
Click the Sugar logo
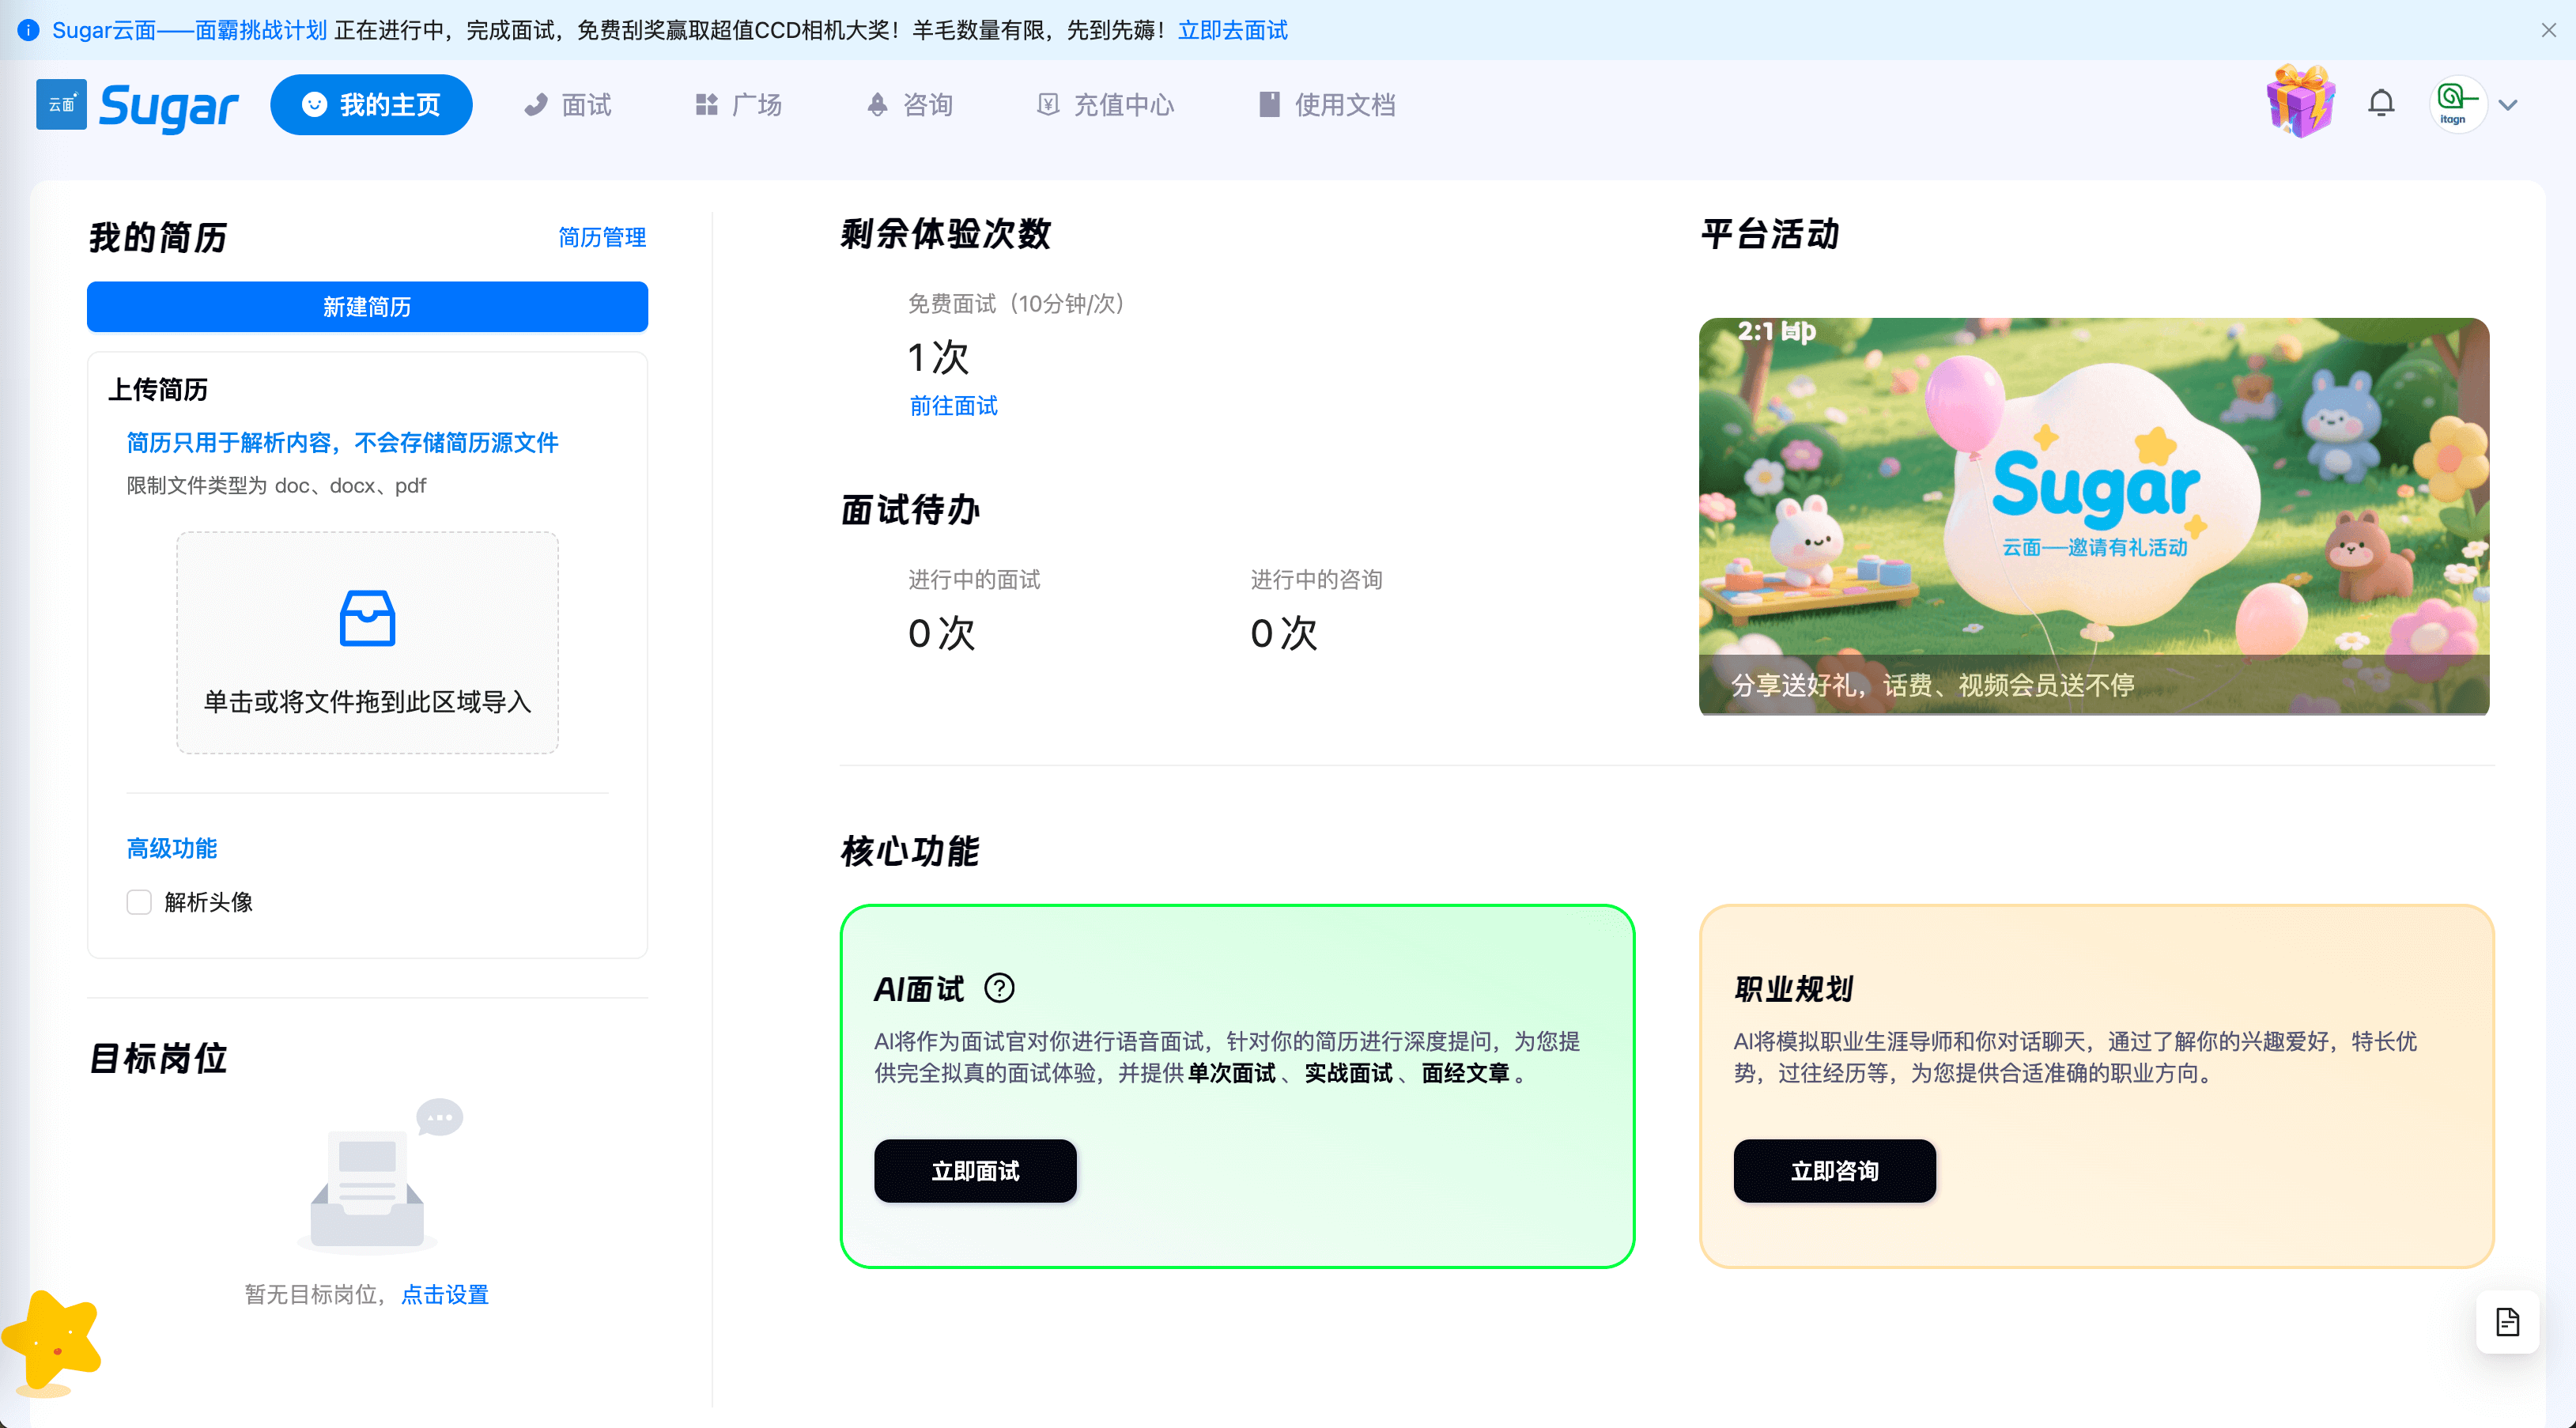(x=137, y=105)
